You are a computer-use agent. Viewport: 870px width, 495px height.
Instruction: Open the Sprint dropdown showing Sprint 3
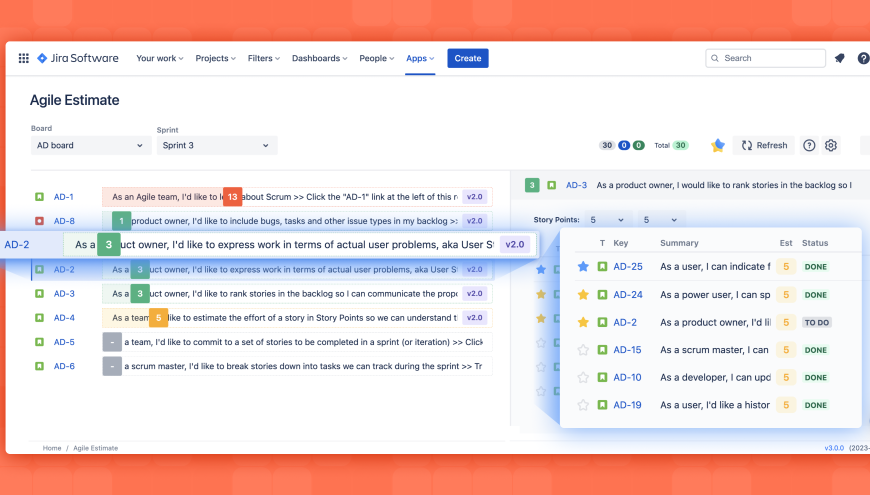pos(217,145)
